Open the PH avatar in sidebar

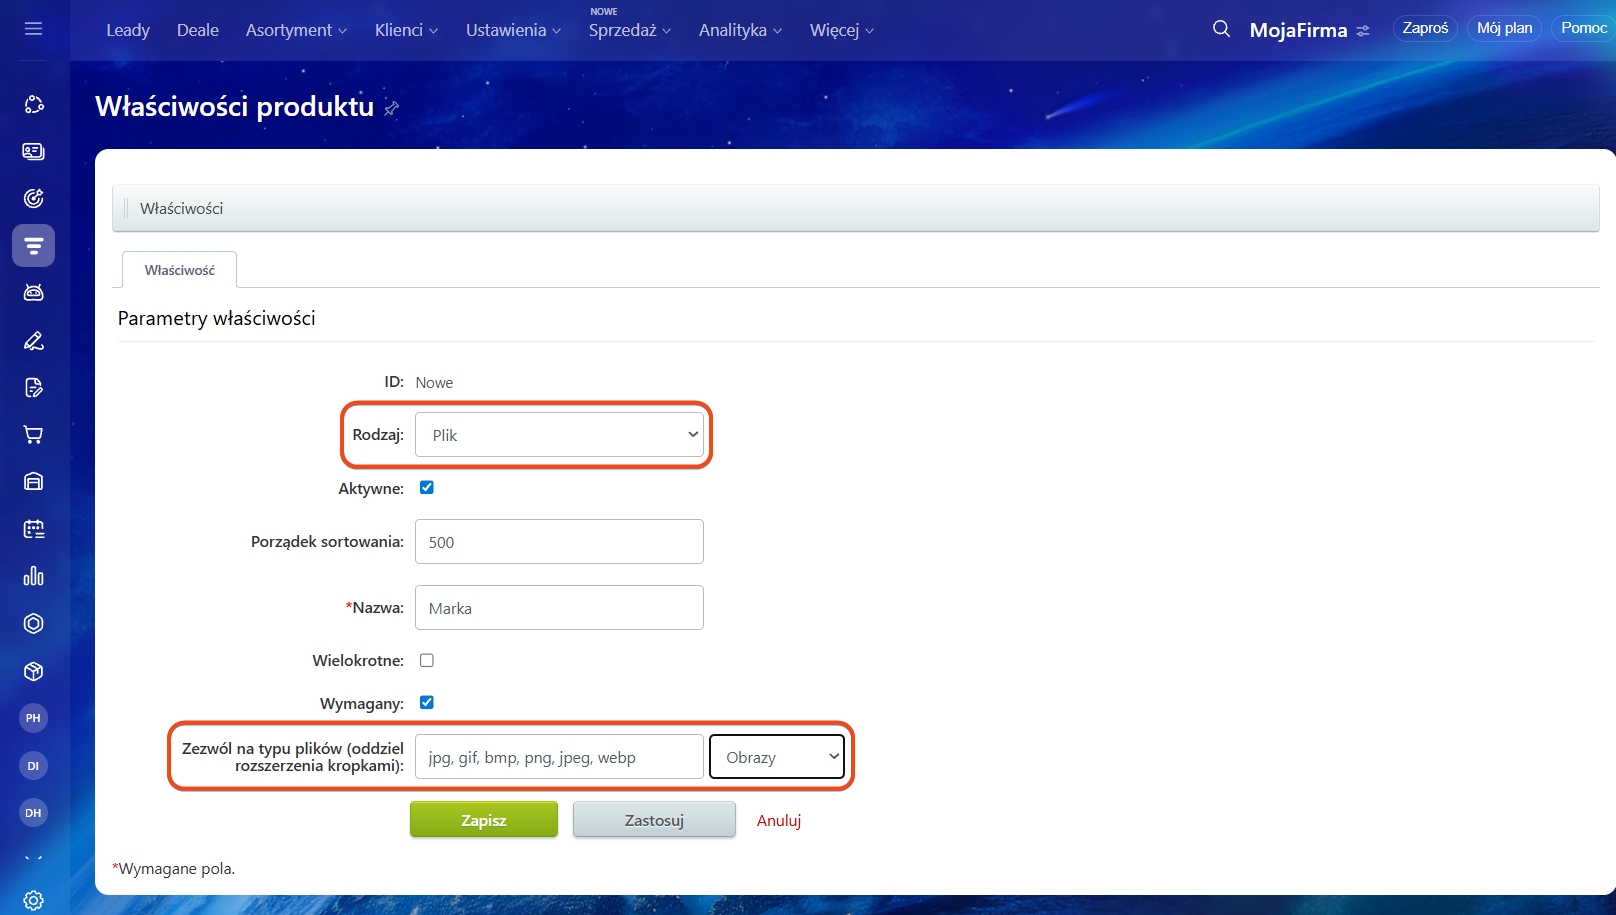coord(33,718)
